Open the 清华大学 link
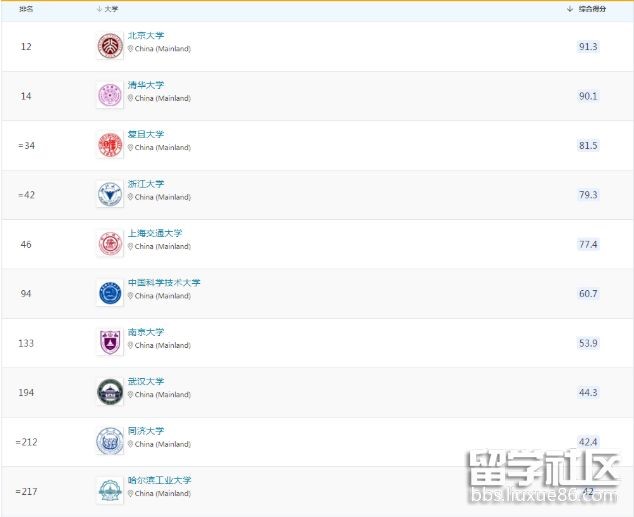The width and height of the screenshot is (634, 517). [146, 85]
